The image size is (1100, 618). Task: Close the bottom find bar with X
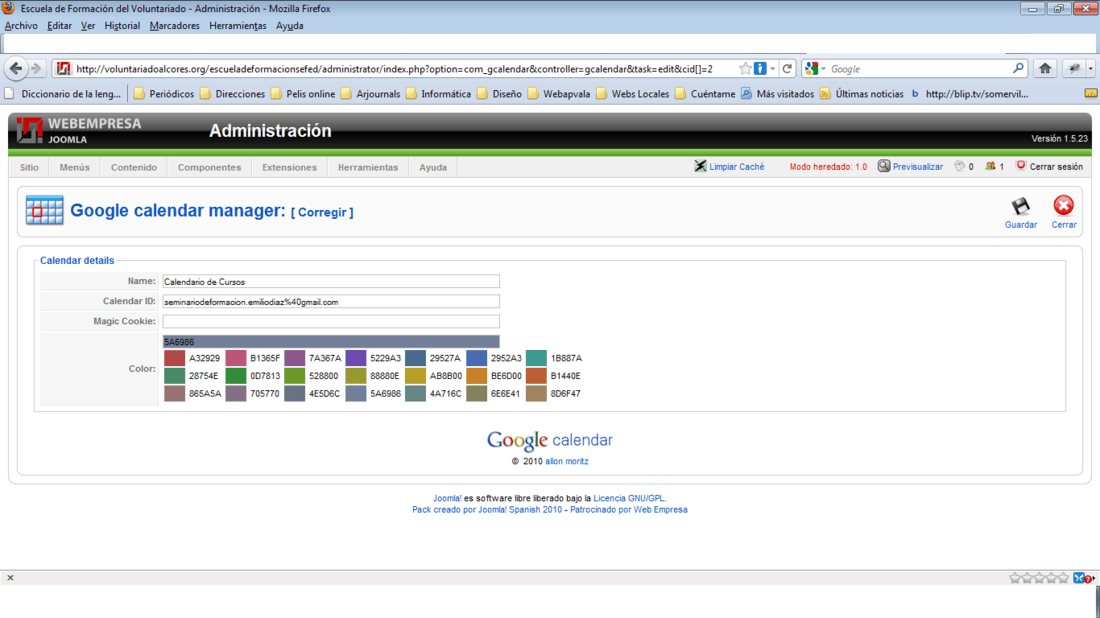click(11, 577)
